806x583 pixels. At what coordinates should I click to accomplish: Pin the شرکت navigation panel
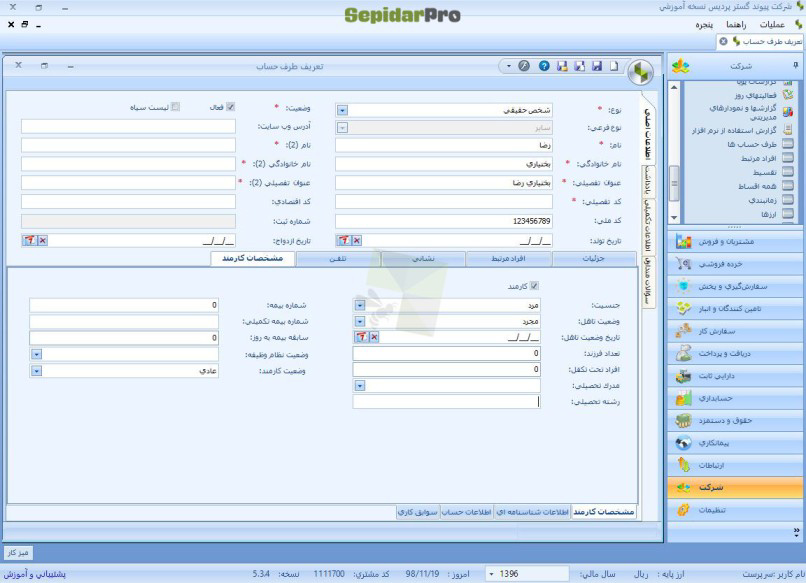(x=795, y=65)
